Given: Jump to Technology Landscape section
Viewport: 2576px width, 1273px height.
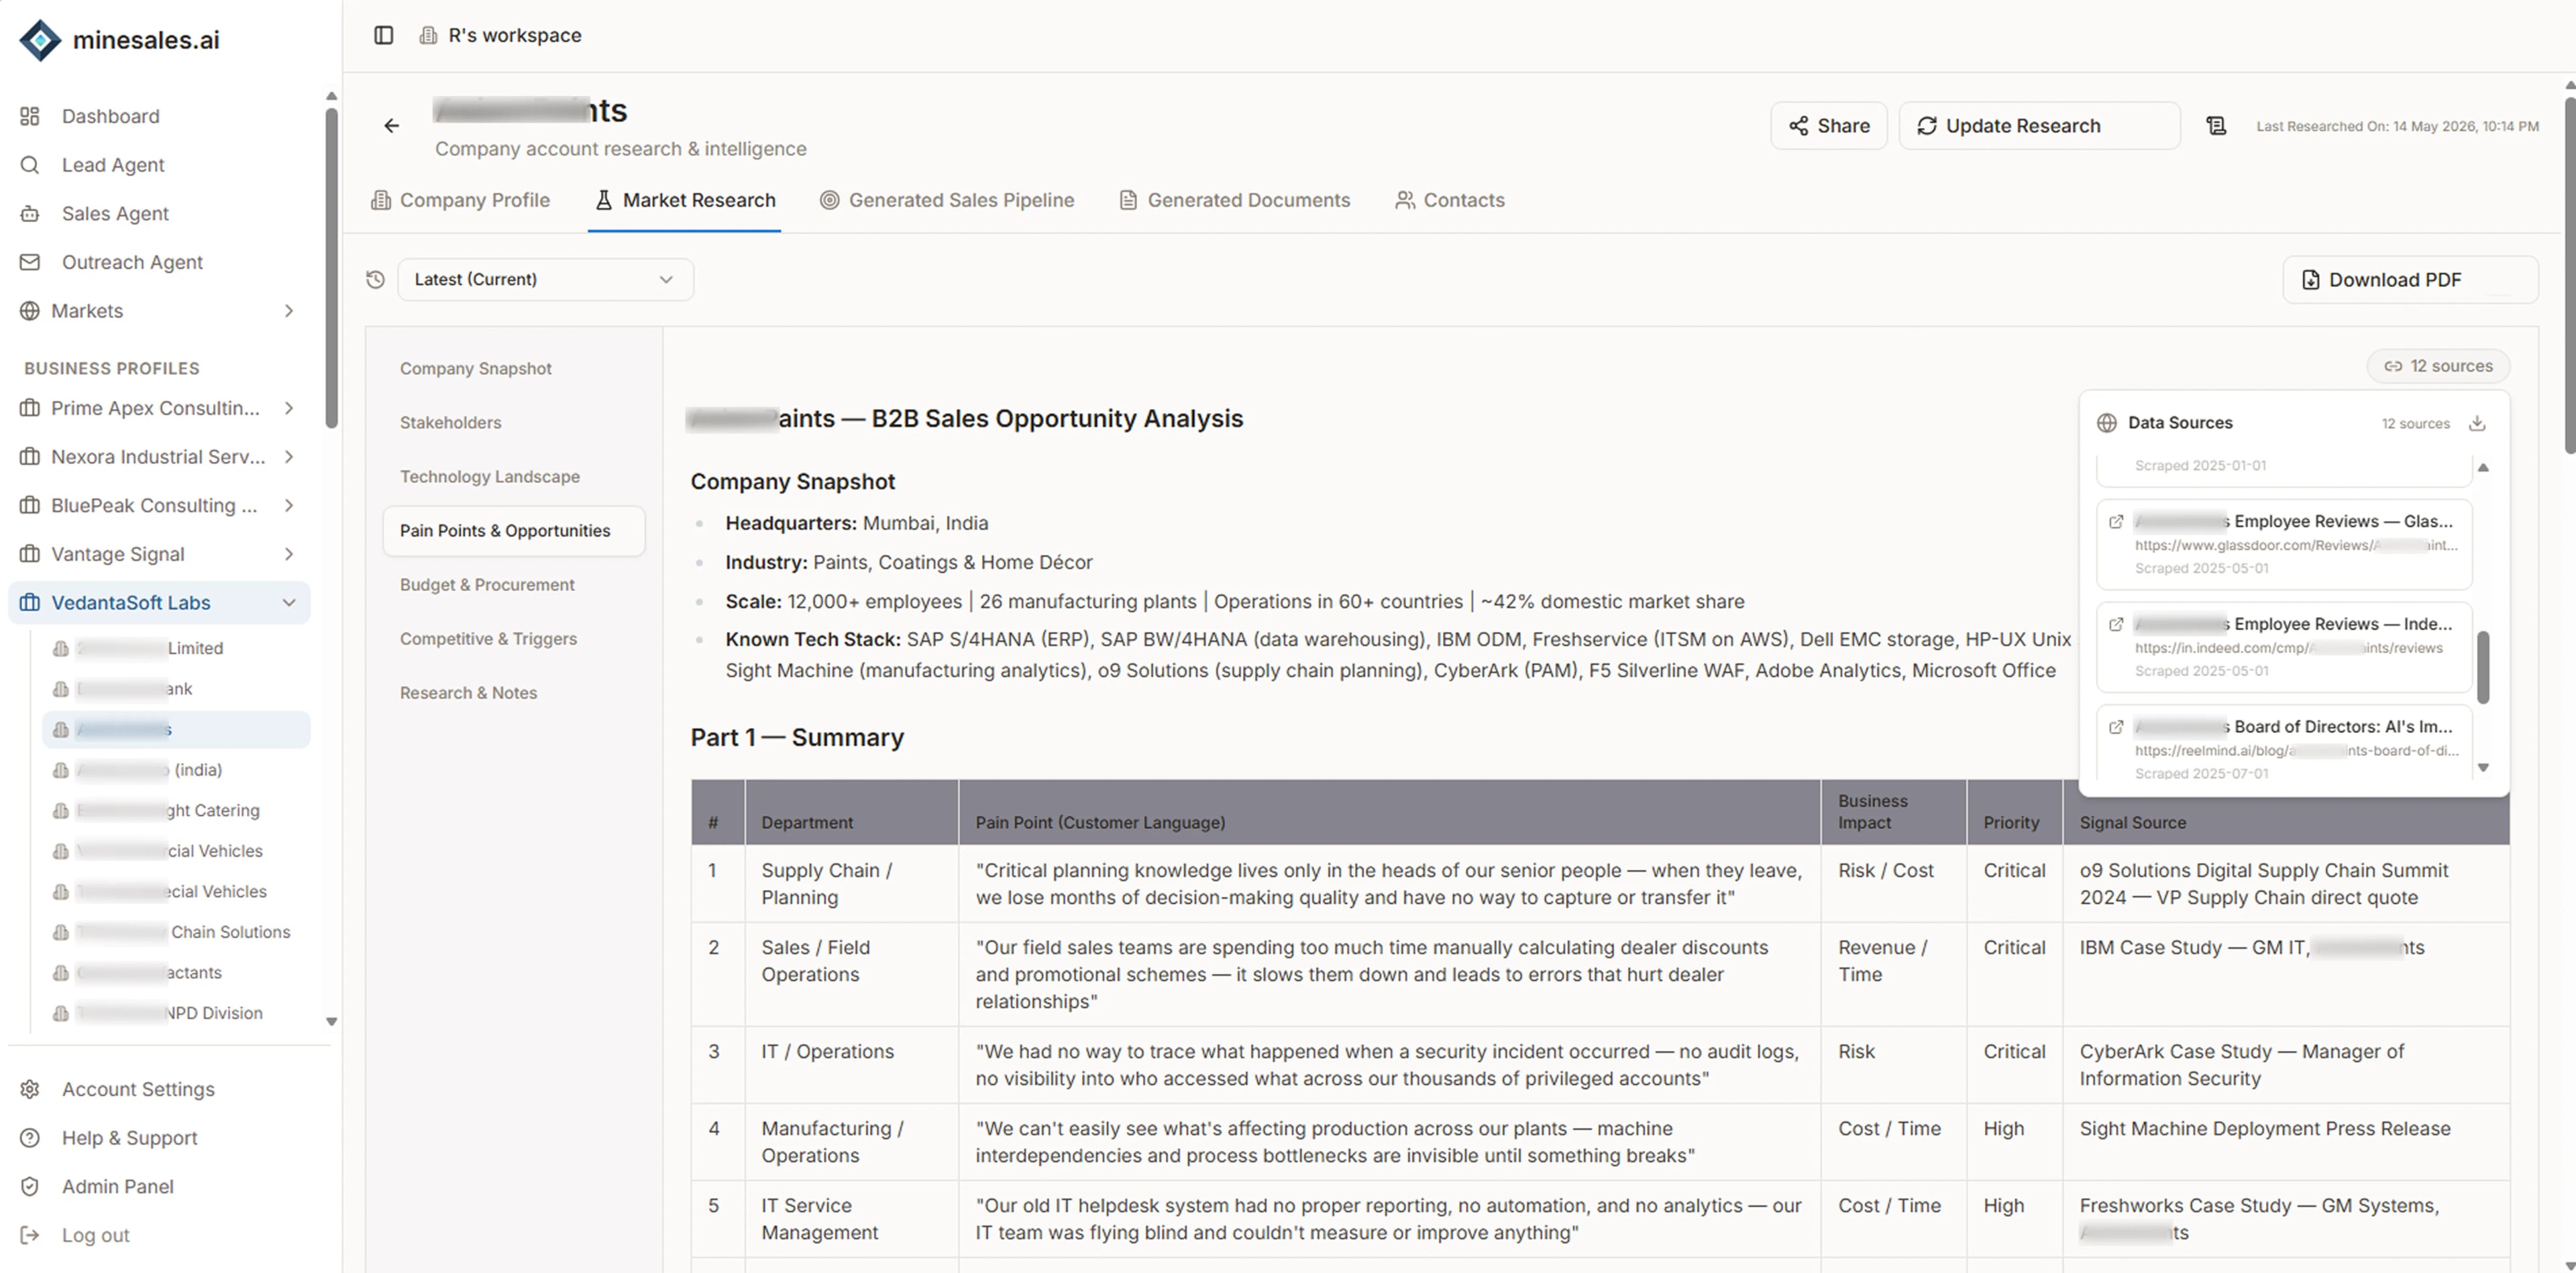Looking at the screenshot, I should [x=490, y=477].
